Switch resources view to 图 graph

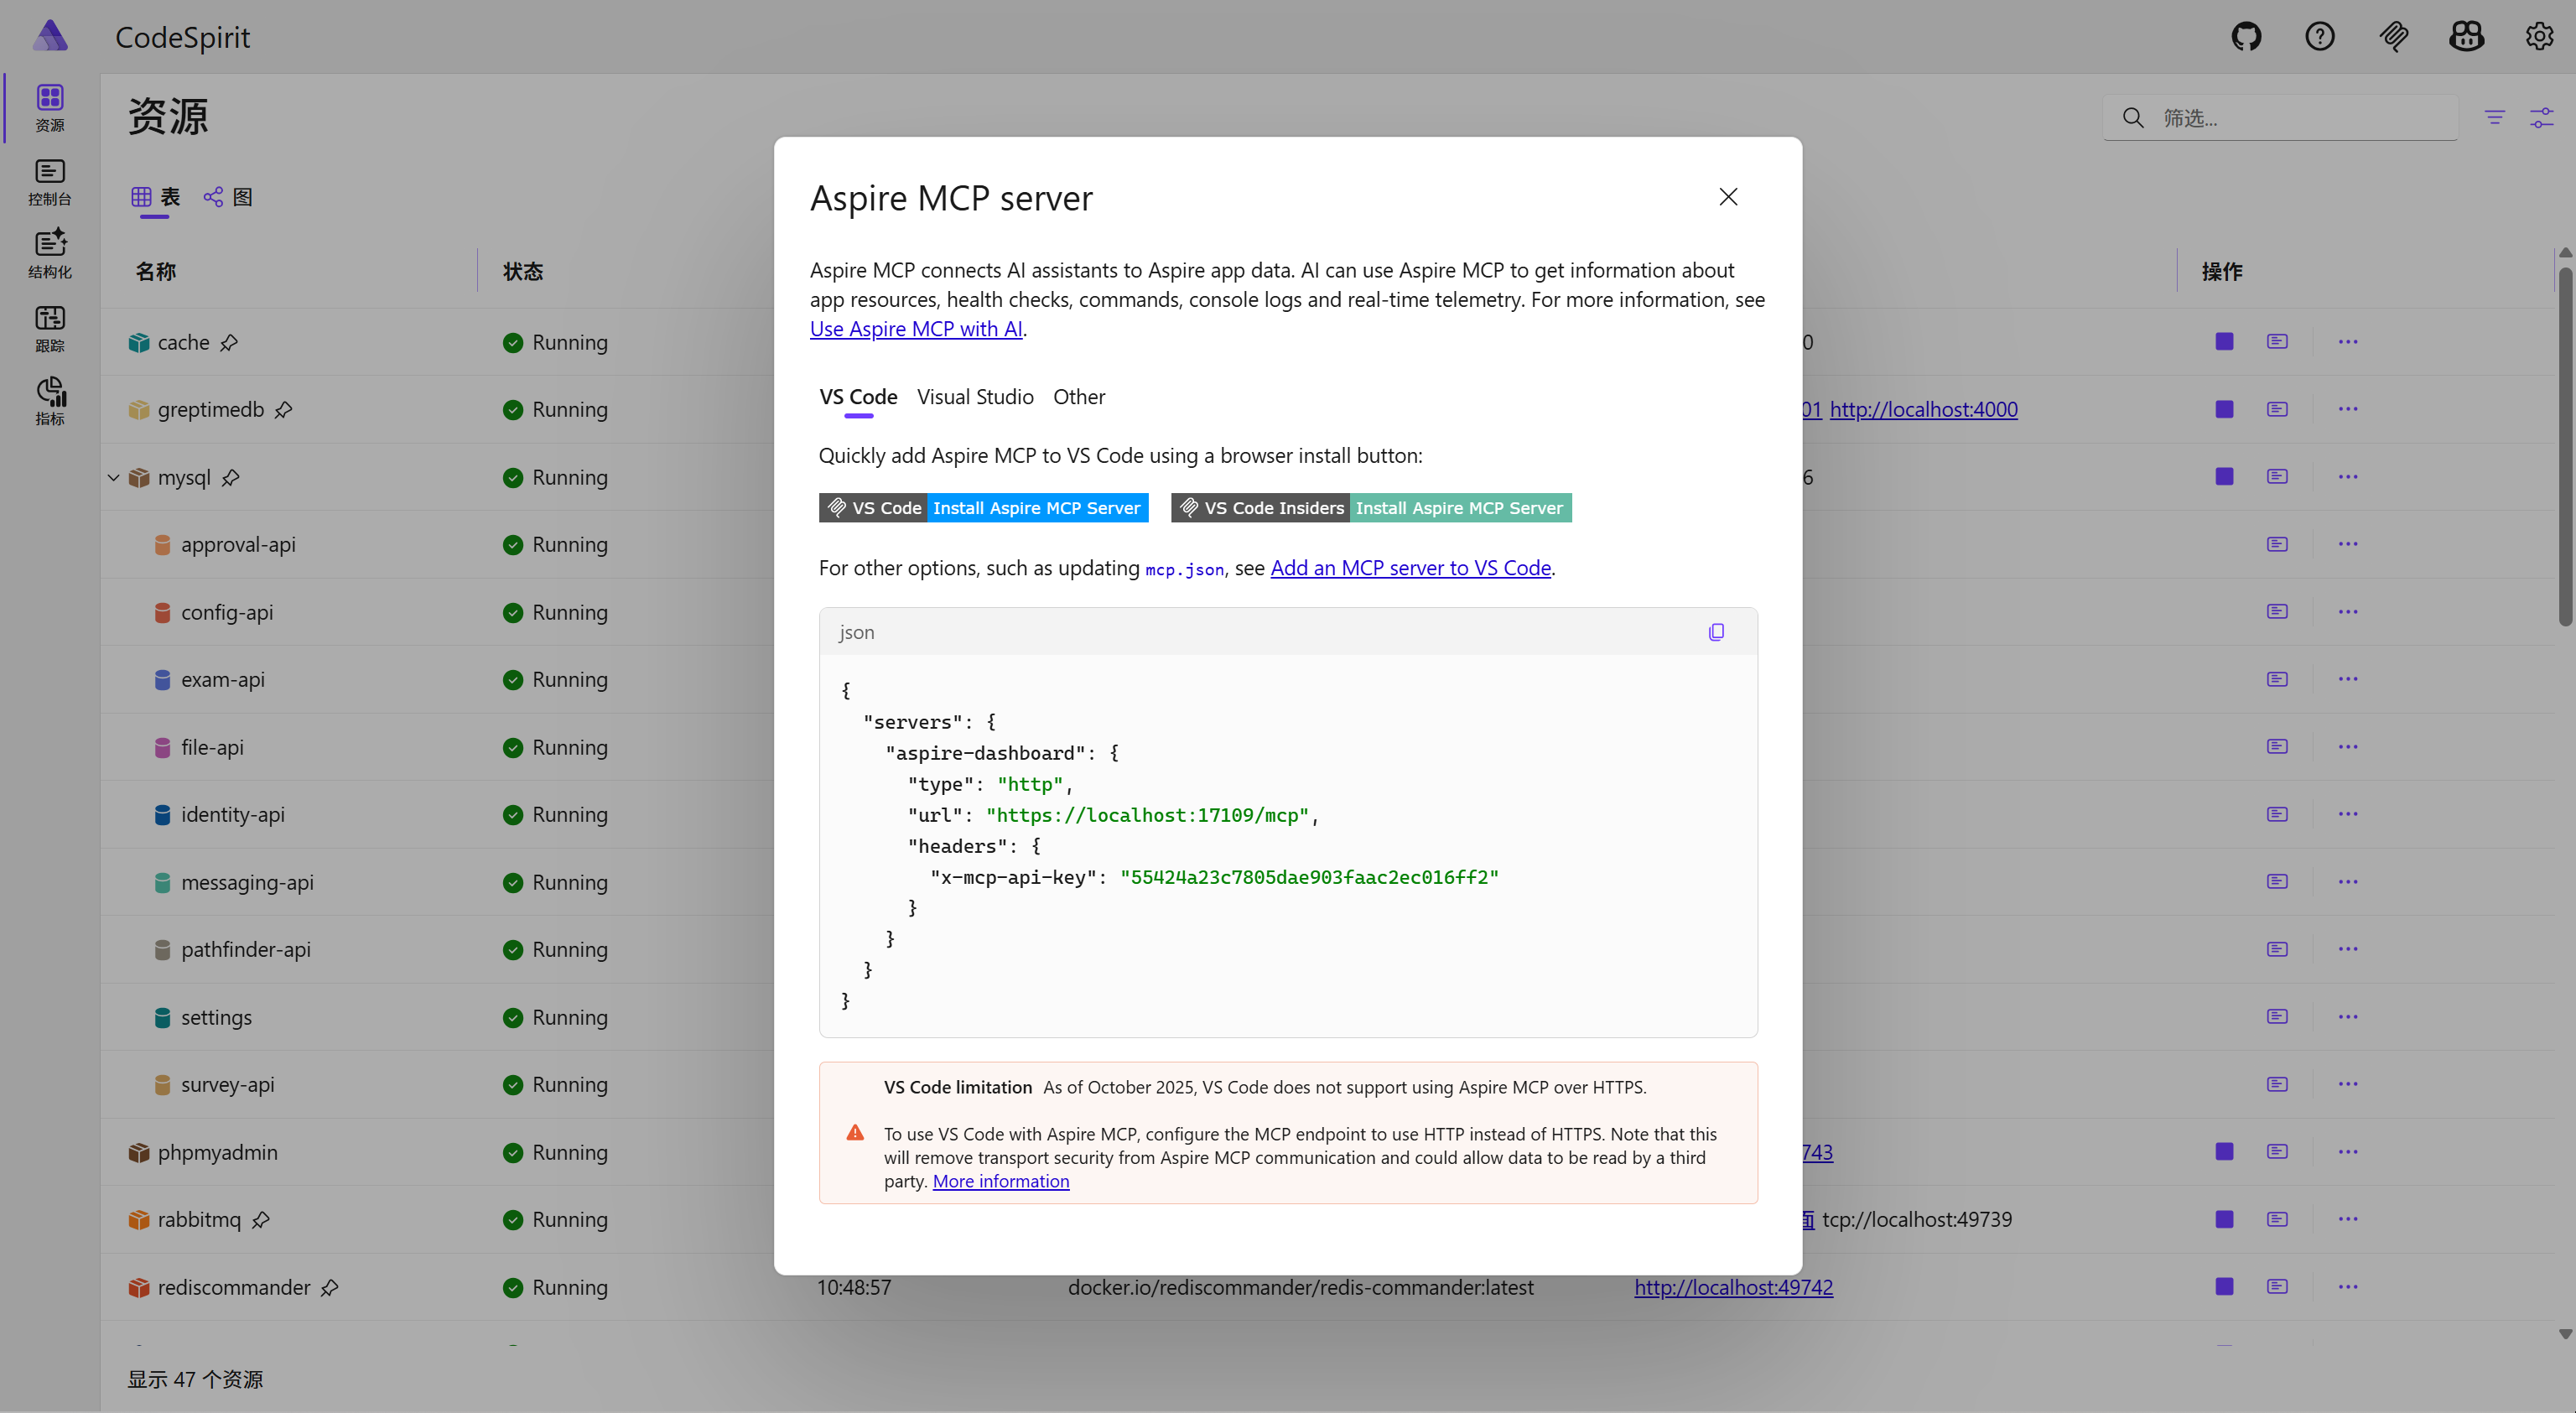pos(228,197)
